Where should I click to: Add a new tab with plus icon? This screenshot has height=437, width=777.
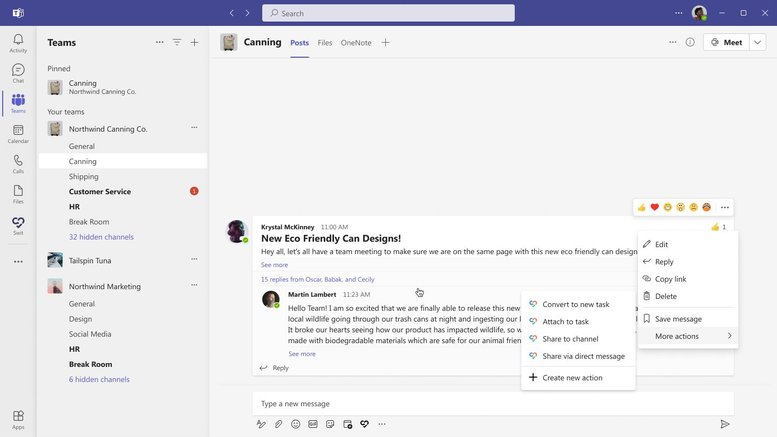pyautogui.click(x=385, y=43)
